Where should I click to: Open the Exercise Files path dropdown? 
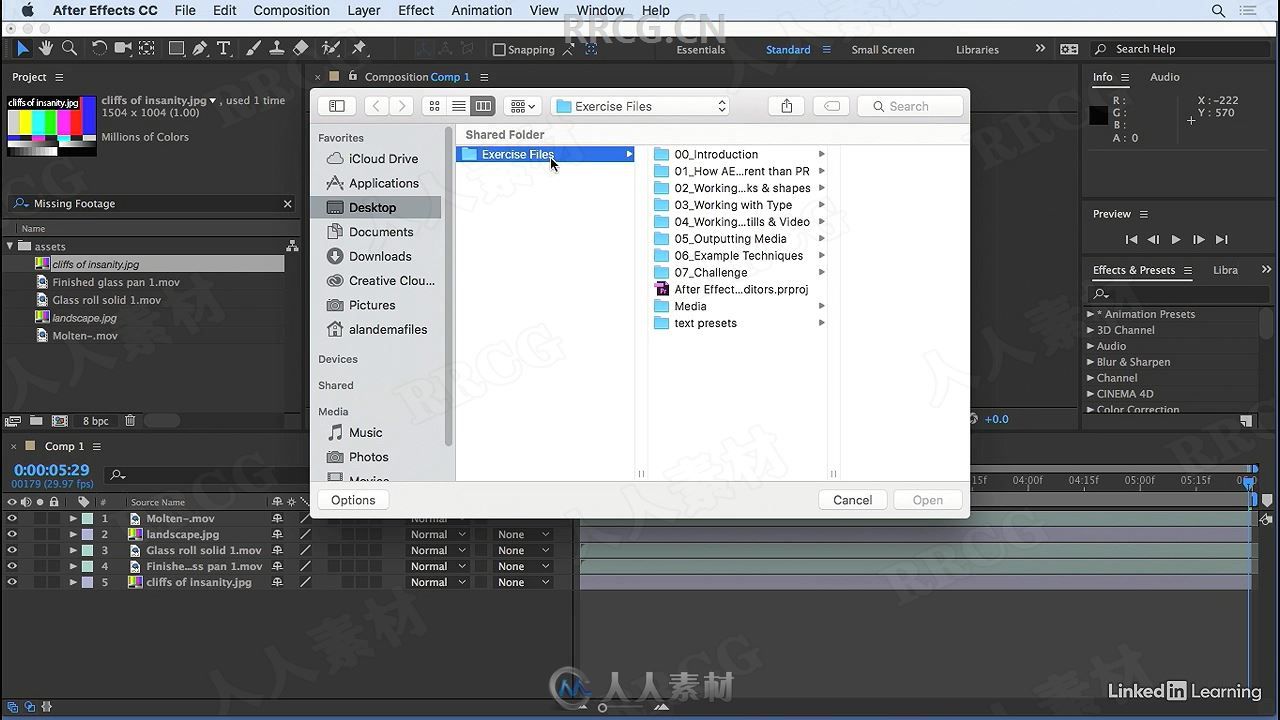(641, 106)
